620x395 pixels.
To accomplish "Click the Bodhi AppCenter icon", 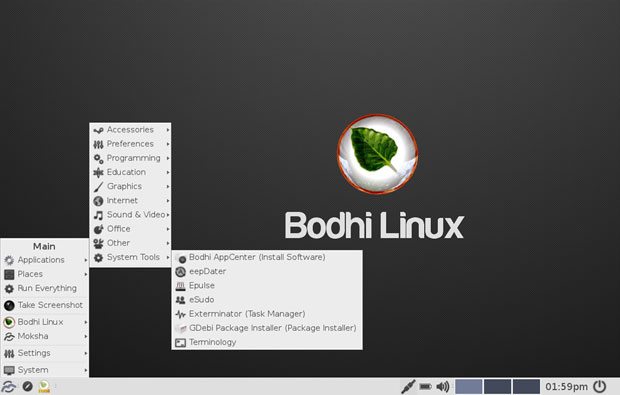I will coord(181,258).
